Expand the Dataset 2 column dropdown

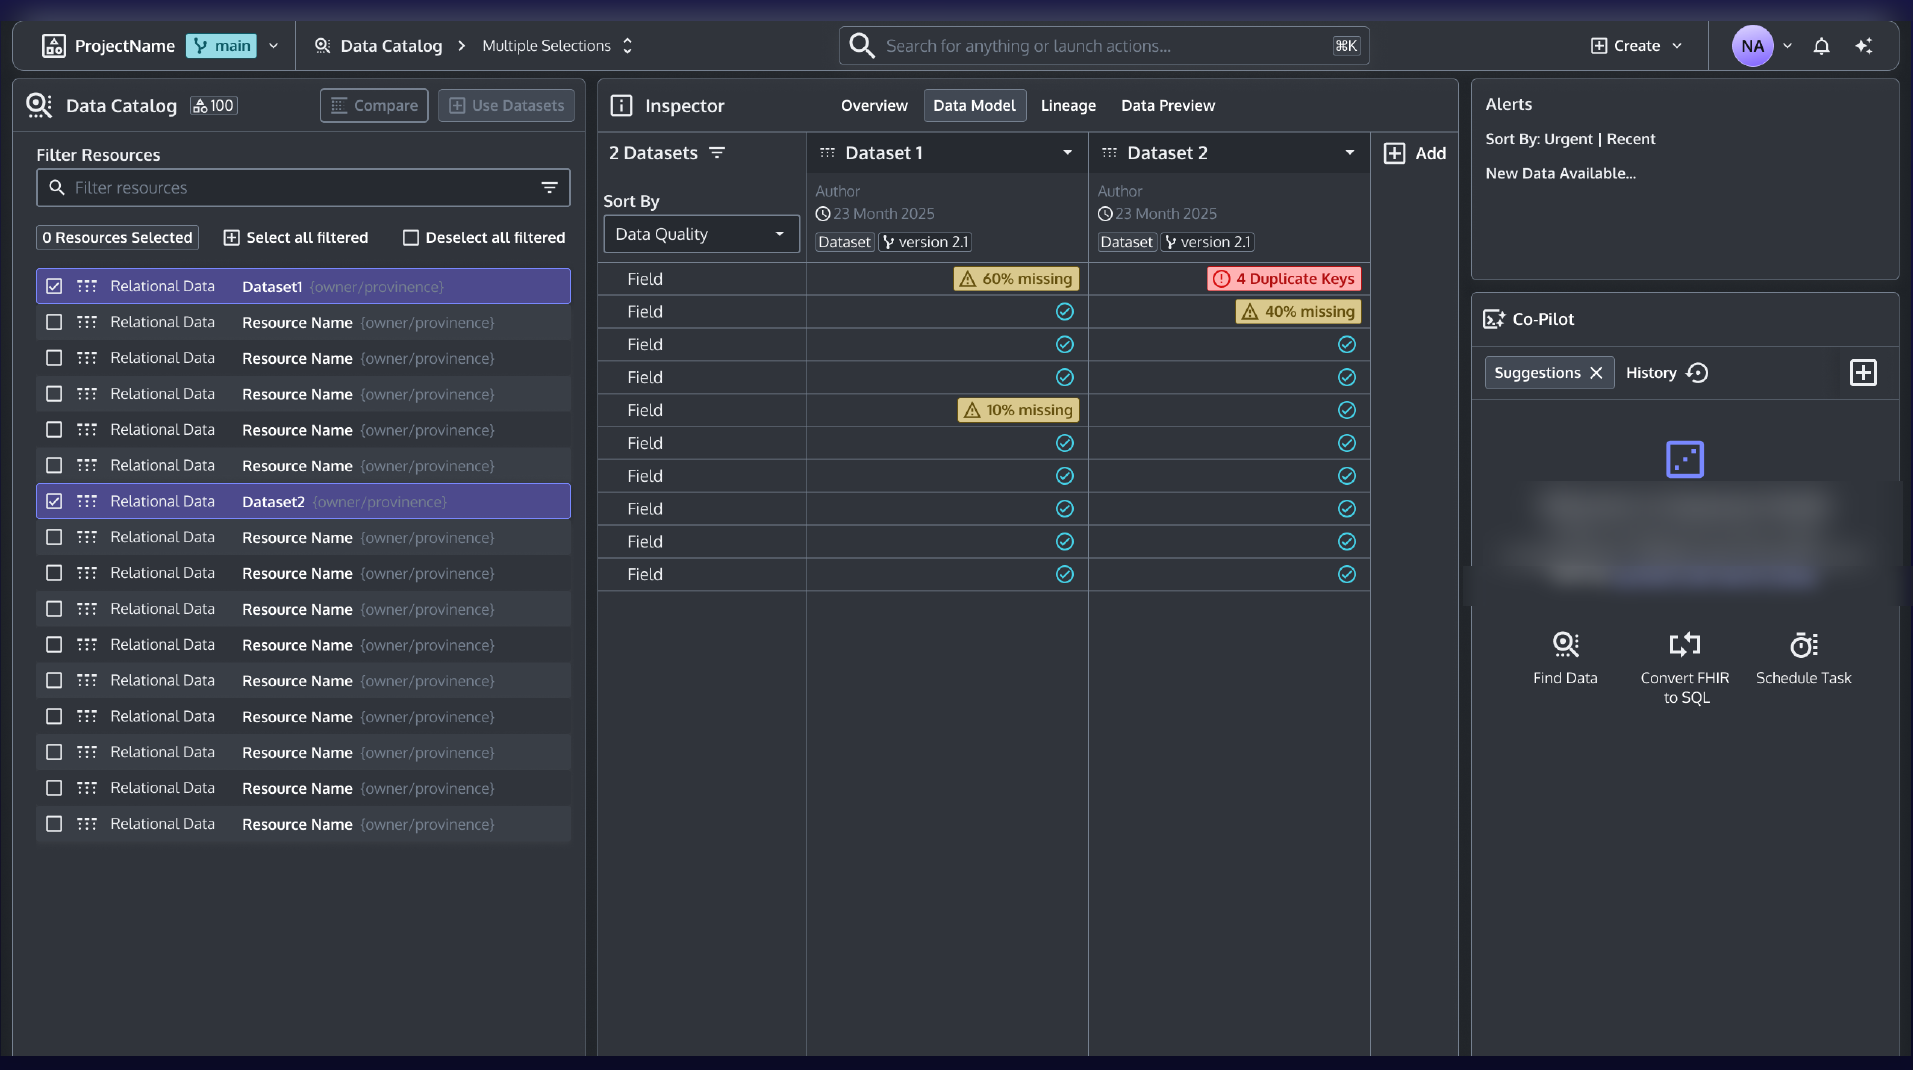pyautogui.click(x=1349, y=153)
